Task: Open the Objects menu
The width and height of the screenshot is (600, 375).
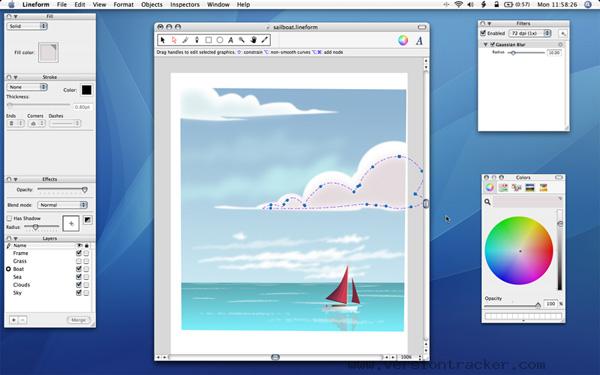Action: pos(152,5)
